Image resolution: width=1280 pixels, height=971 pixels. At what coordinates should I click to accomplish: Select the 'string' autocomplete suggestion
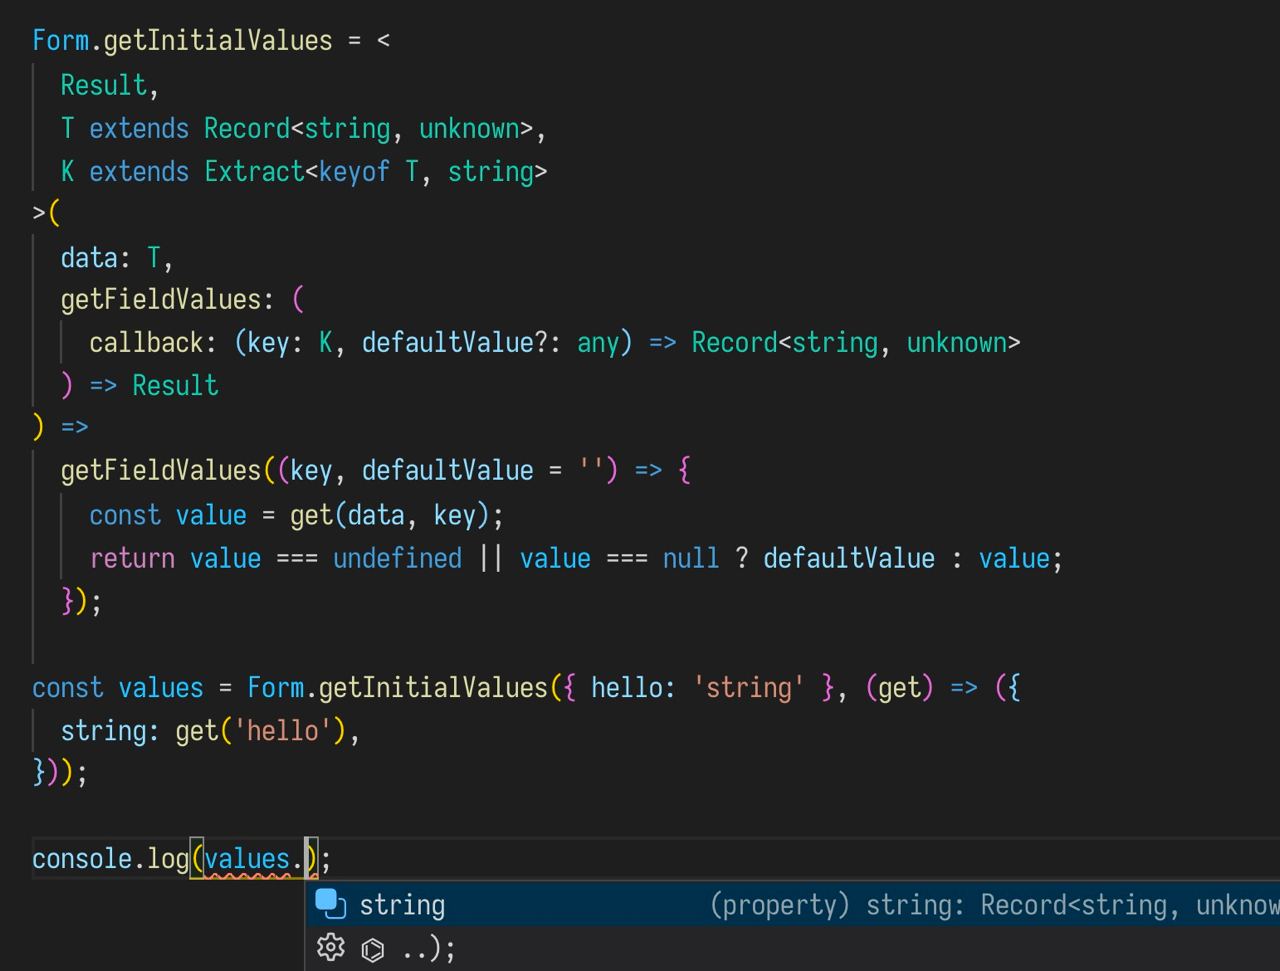[792, 905]
